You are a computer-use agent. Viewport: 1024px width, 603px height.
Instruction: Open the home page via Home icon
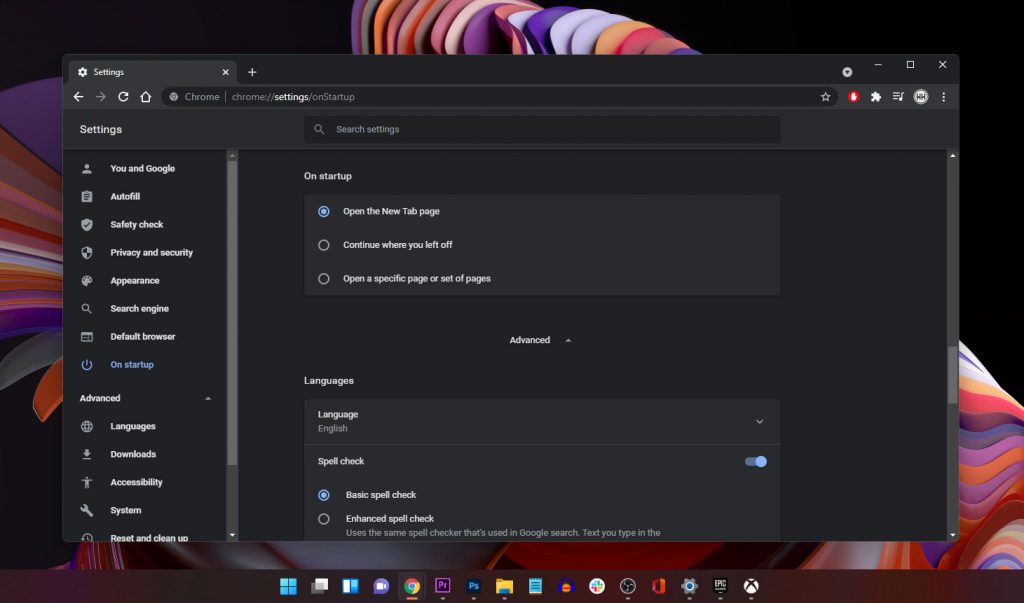point(146,97)
